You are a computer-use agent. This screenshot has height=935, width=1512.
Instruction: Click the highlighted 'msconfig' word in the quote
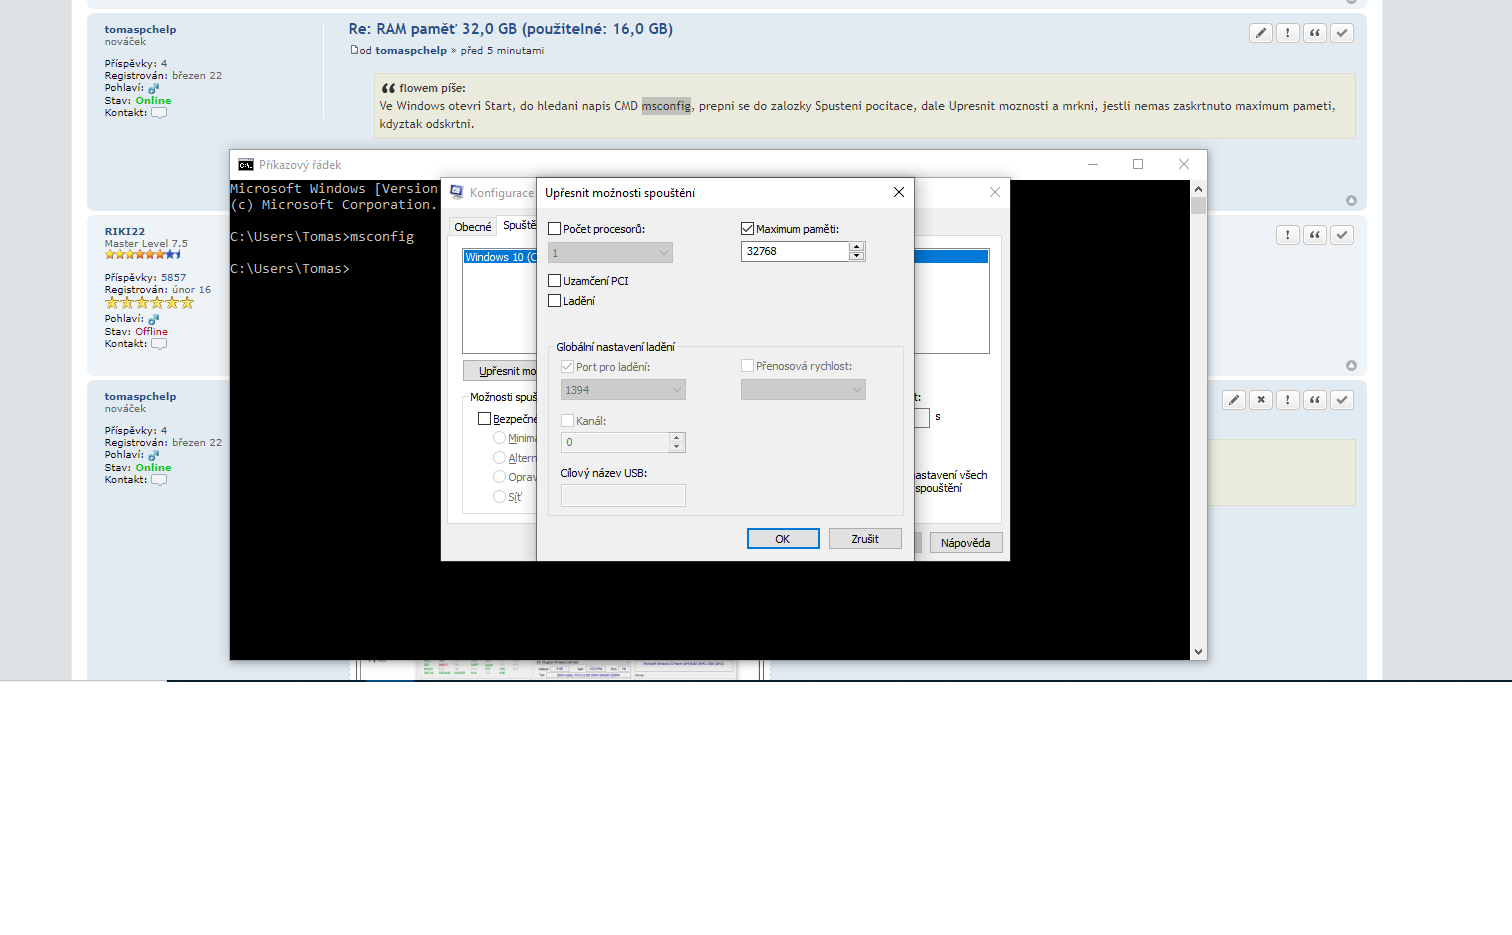coord(666,106)
